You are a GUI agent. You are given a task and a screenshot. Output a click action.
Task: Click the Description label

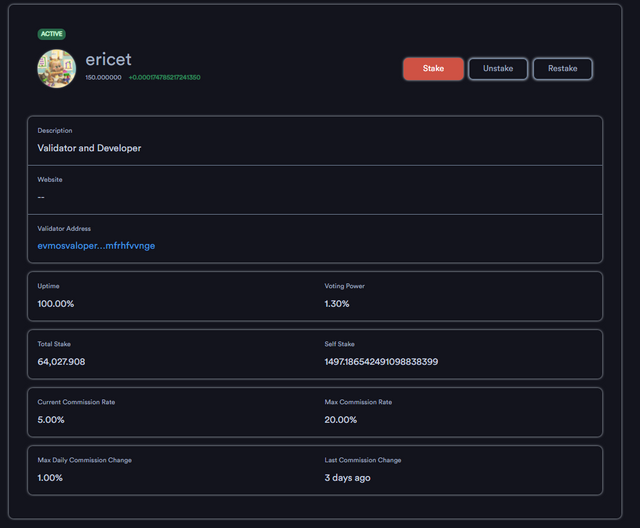pos(55,131)
